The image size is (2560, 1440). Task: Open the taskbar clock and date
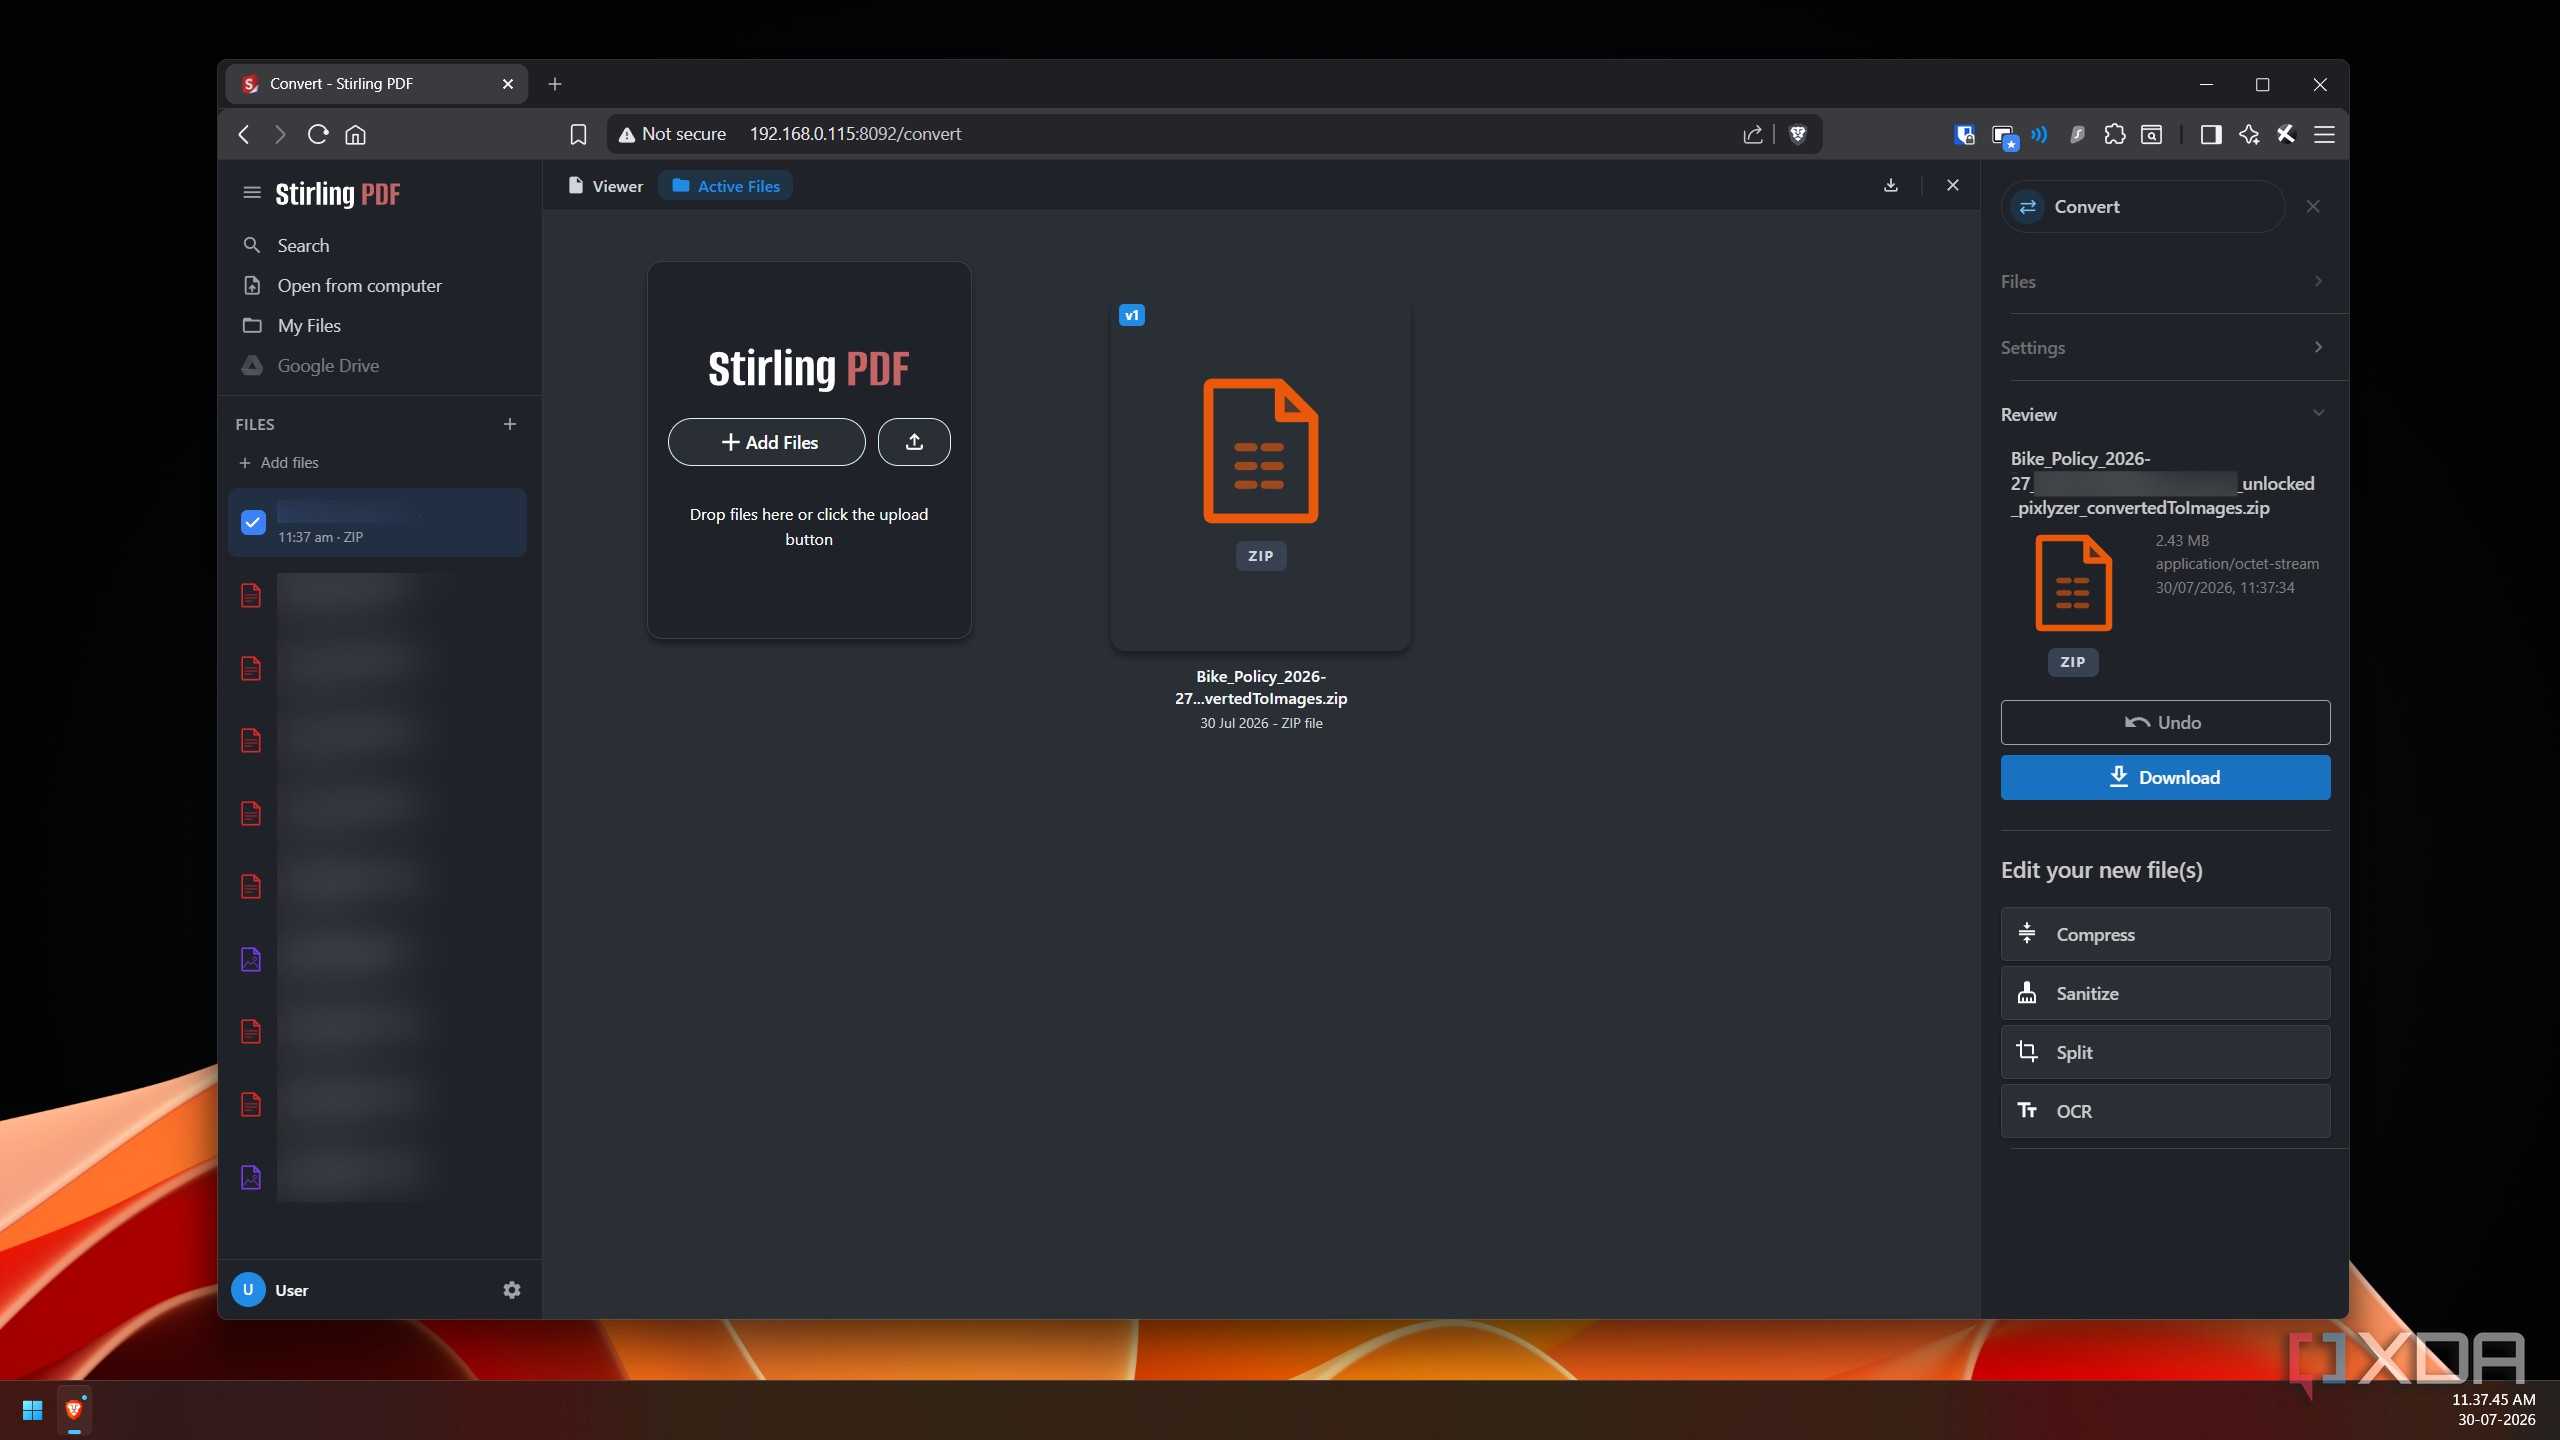(2493, 1410)
